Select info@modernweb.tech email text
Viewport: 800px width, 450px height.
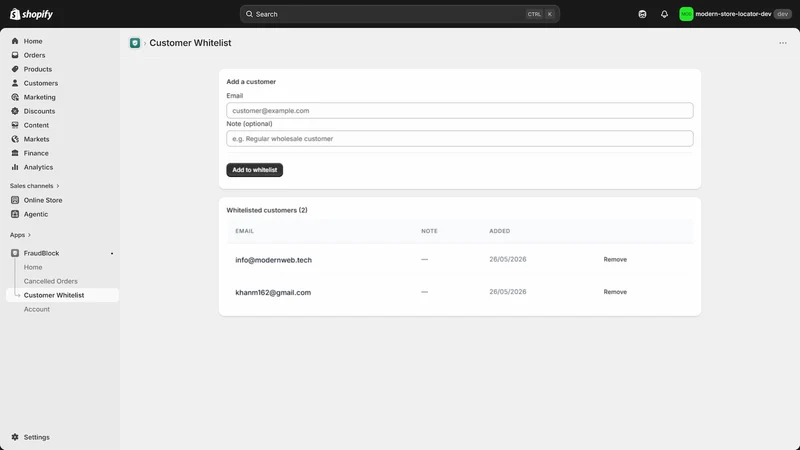coord(273,260)
